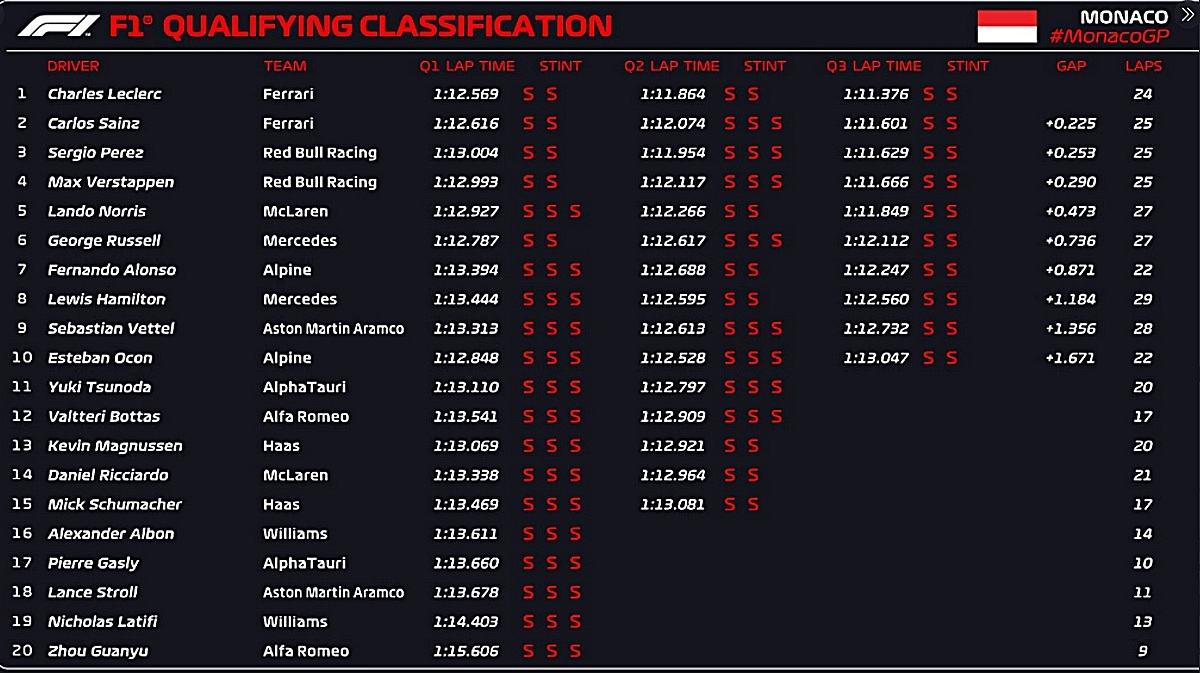The height and width of the screenshot is (673, 1200).
Task: Click Leclerc's Q3 lap time 1:11.376
Action: point(875,94)
